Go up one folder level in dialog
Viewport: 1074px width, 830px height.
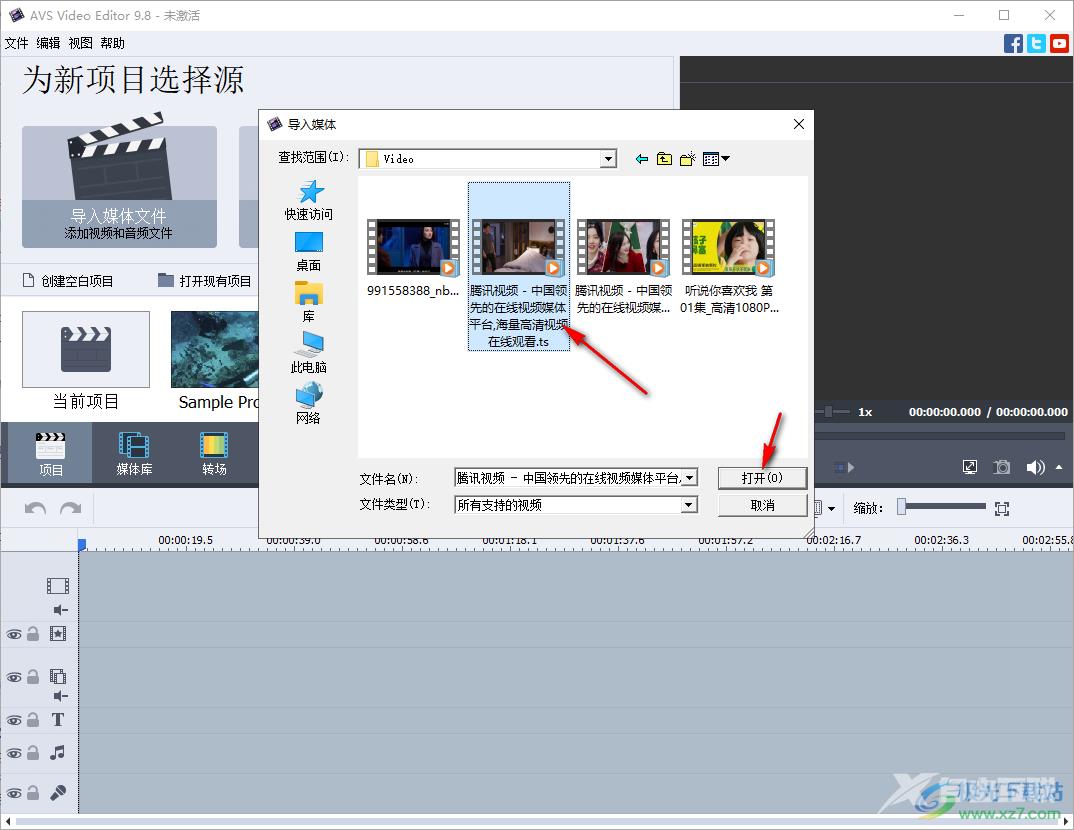click(664, 159)
